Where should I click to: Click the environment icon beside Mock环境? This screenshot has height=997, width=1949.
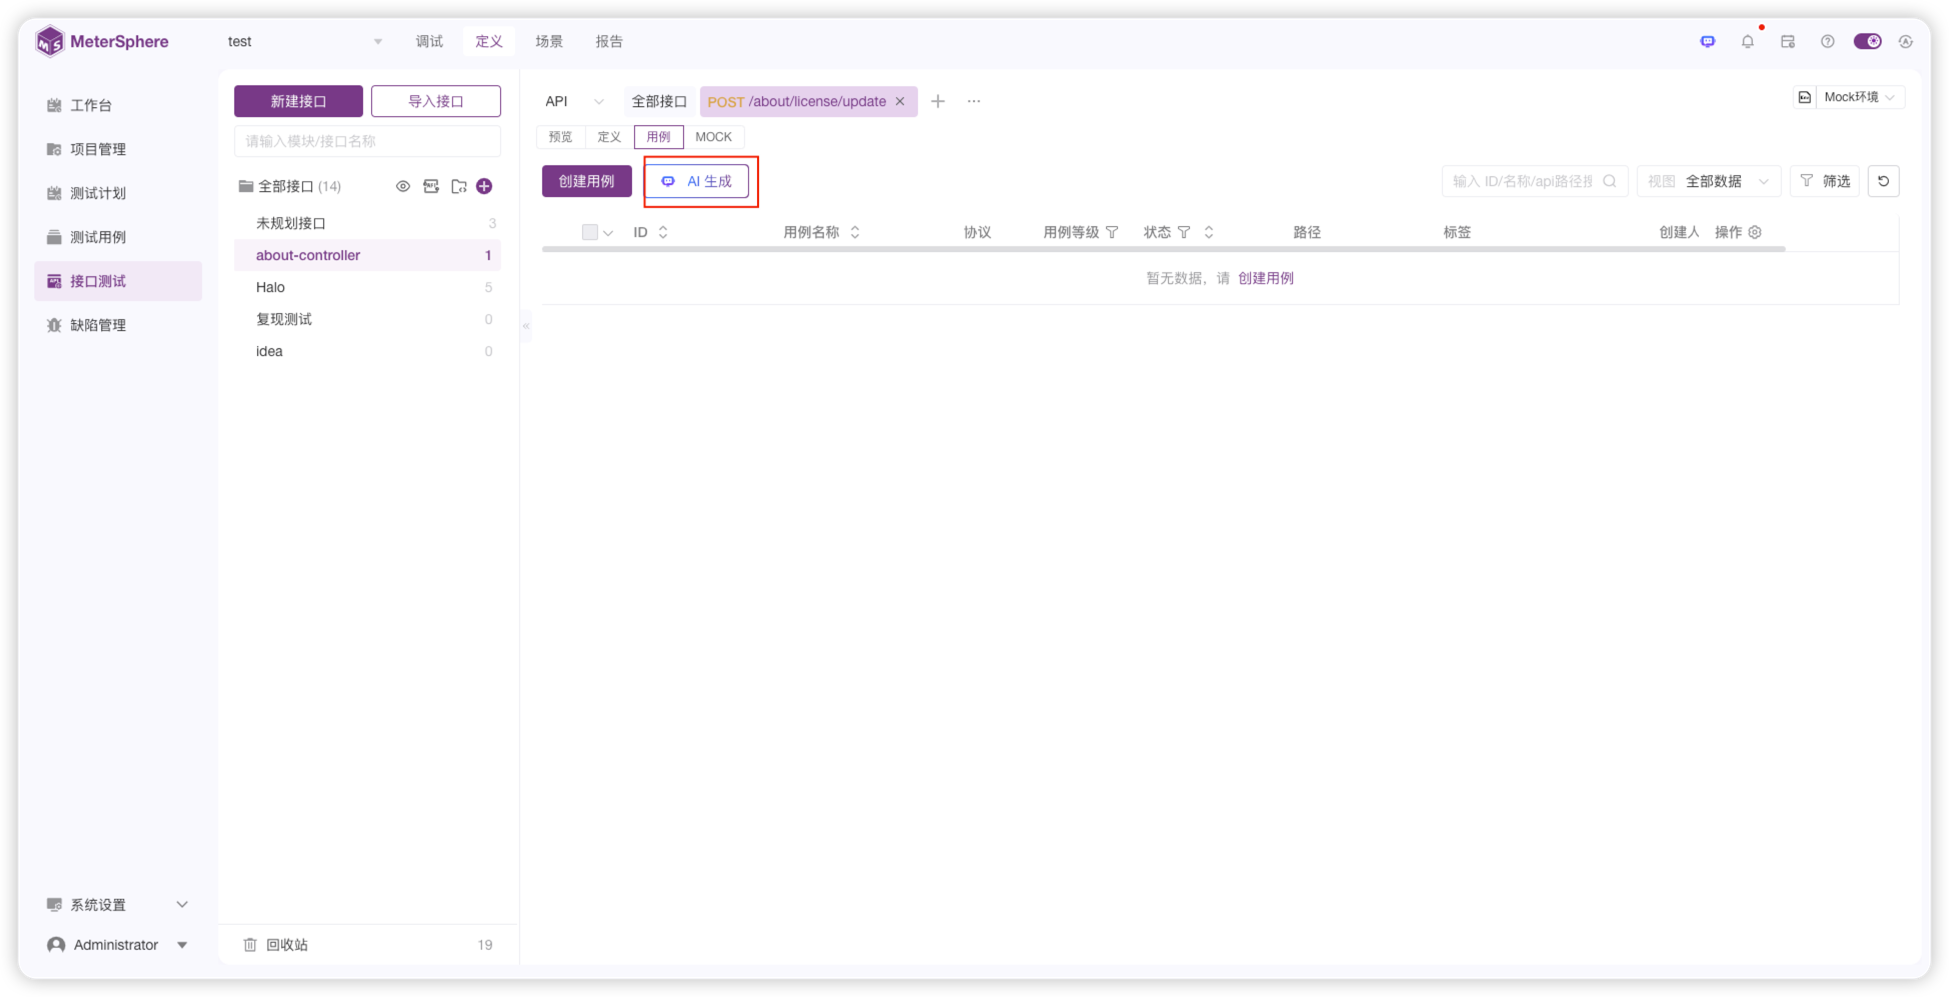click(1804, 97)
